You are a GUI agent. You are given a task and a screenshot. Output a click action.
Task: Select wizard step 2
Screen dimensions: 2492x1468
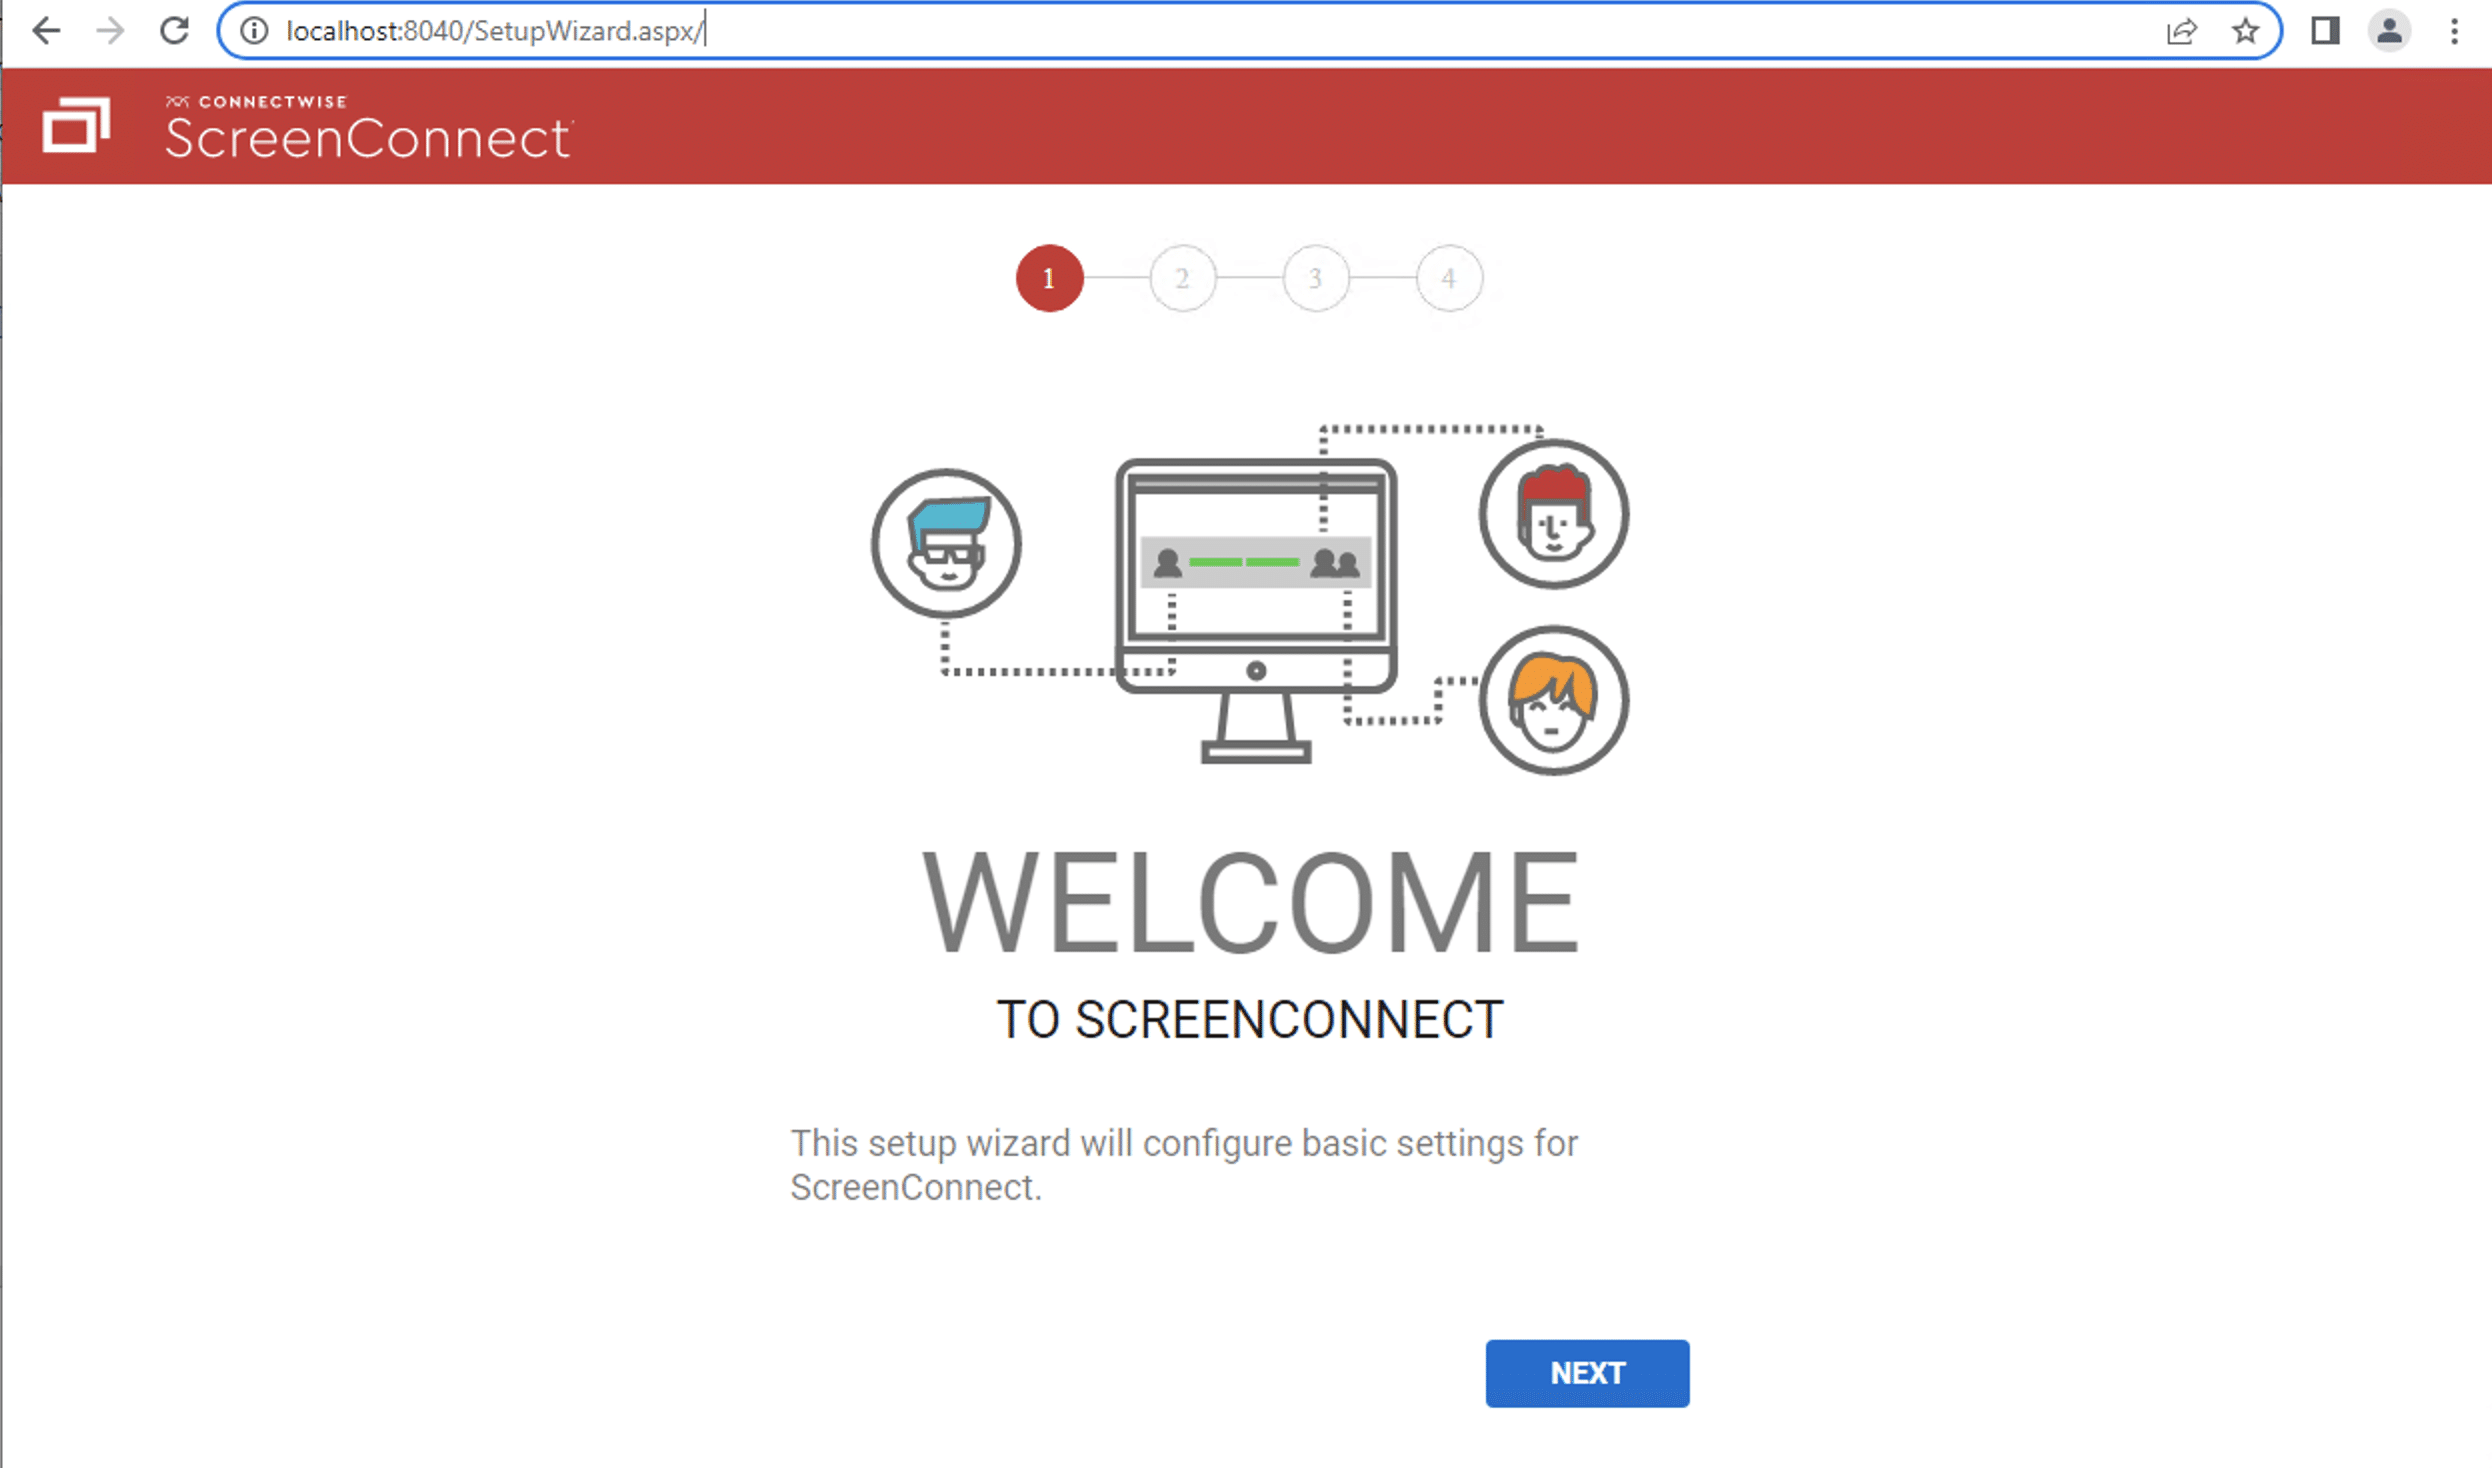pos(1182,279)
